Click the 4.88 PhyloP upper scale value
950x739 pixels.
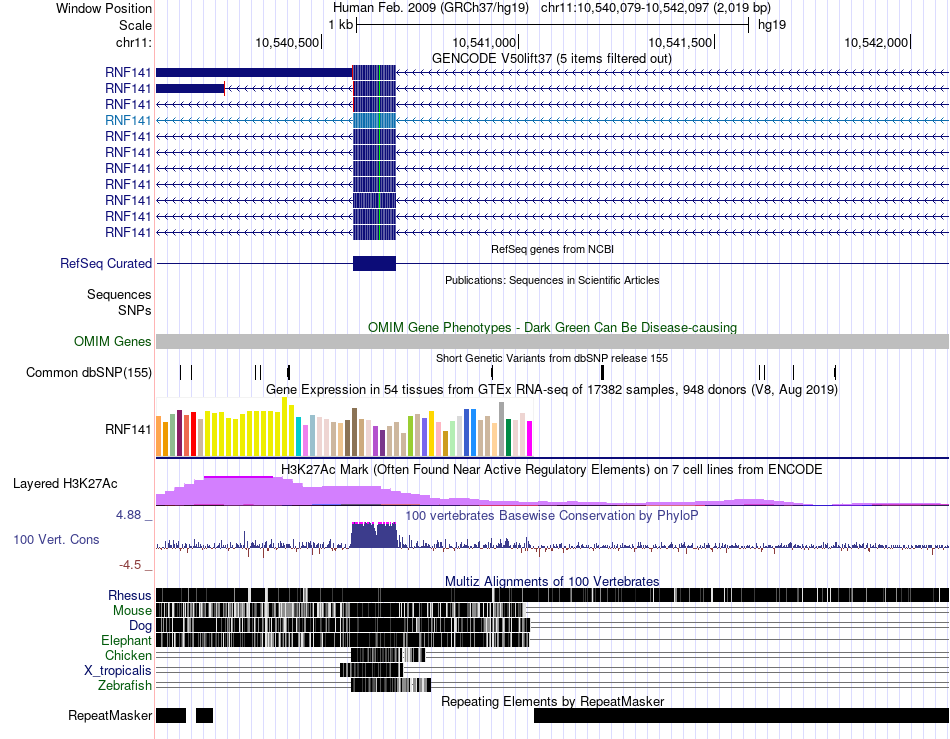pos(128,515)
